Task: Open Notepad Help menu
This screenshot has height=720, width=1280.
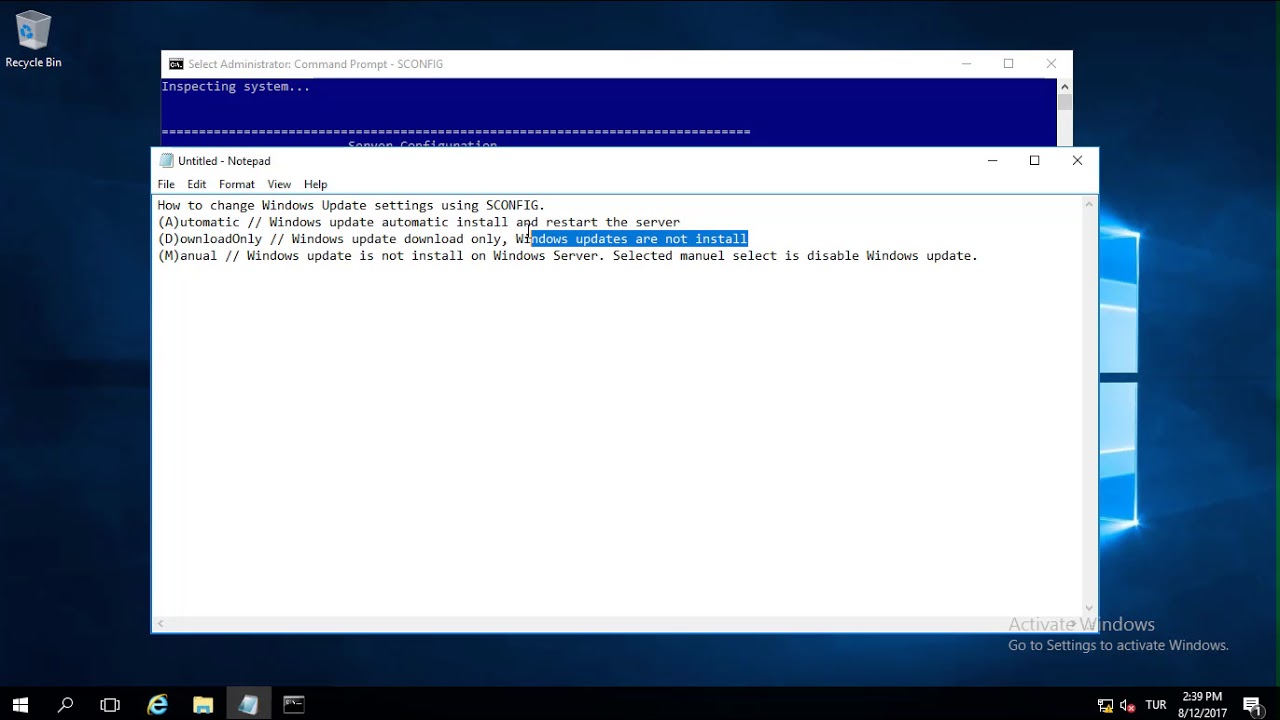Action: [315, 184]
